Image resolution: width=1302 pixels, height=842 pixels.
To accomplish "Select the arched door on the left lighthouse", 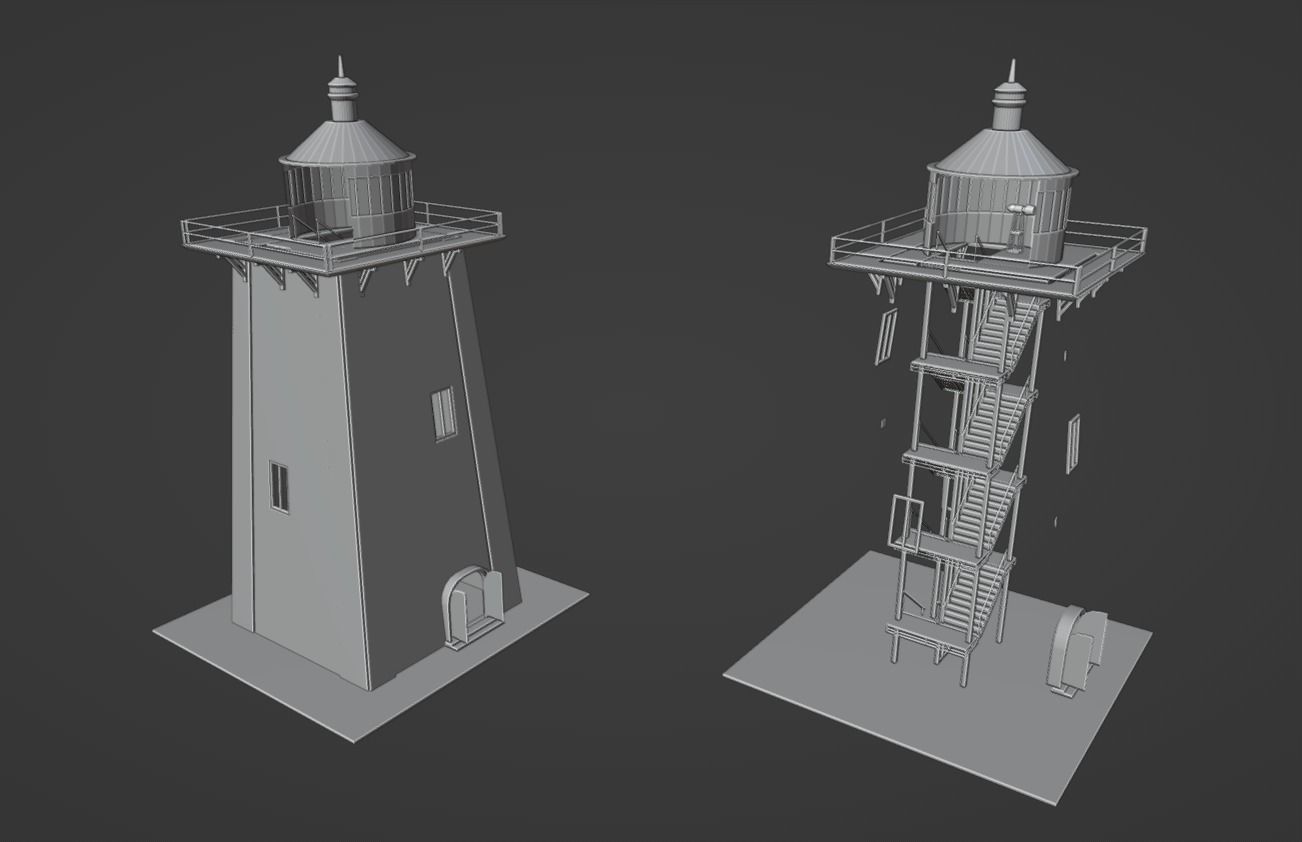I will (471, 606).
